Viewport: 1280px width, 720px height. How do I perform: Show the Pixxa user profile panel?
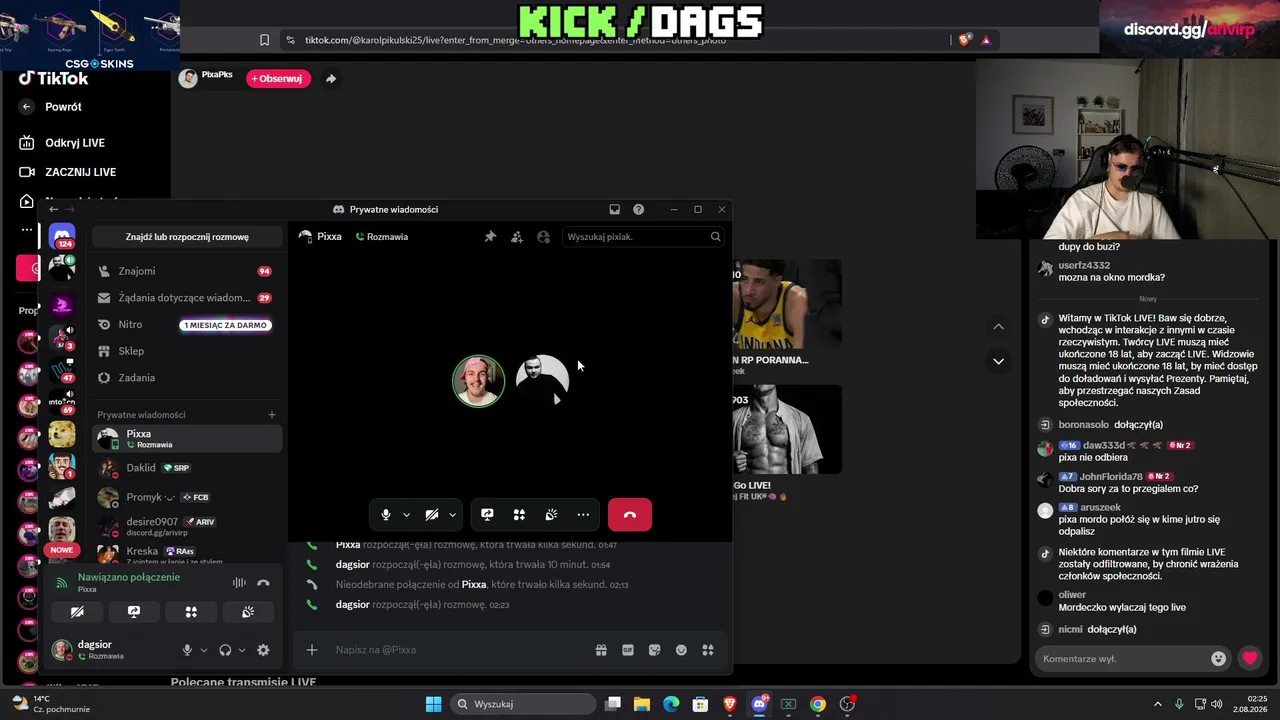pos(544,237)
